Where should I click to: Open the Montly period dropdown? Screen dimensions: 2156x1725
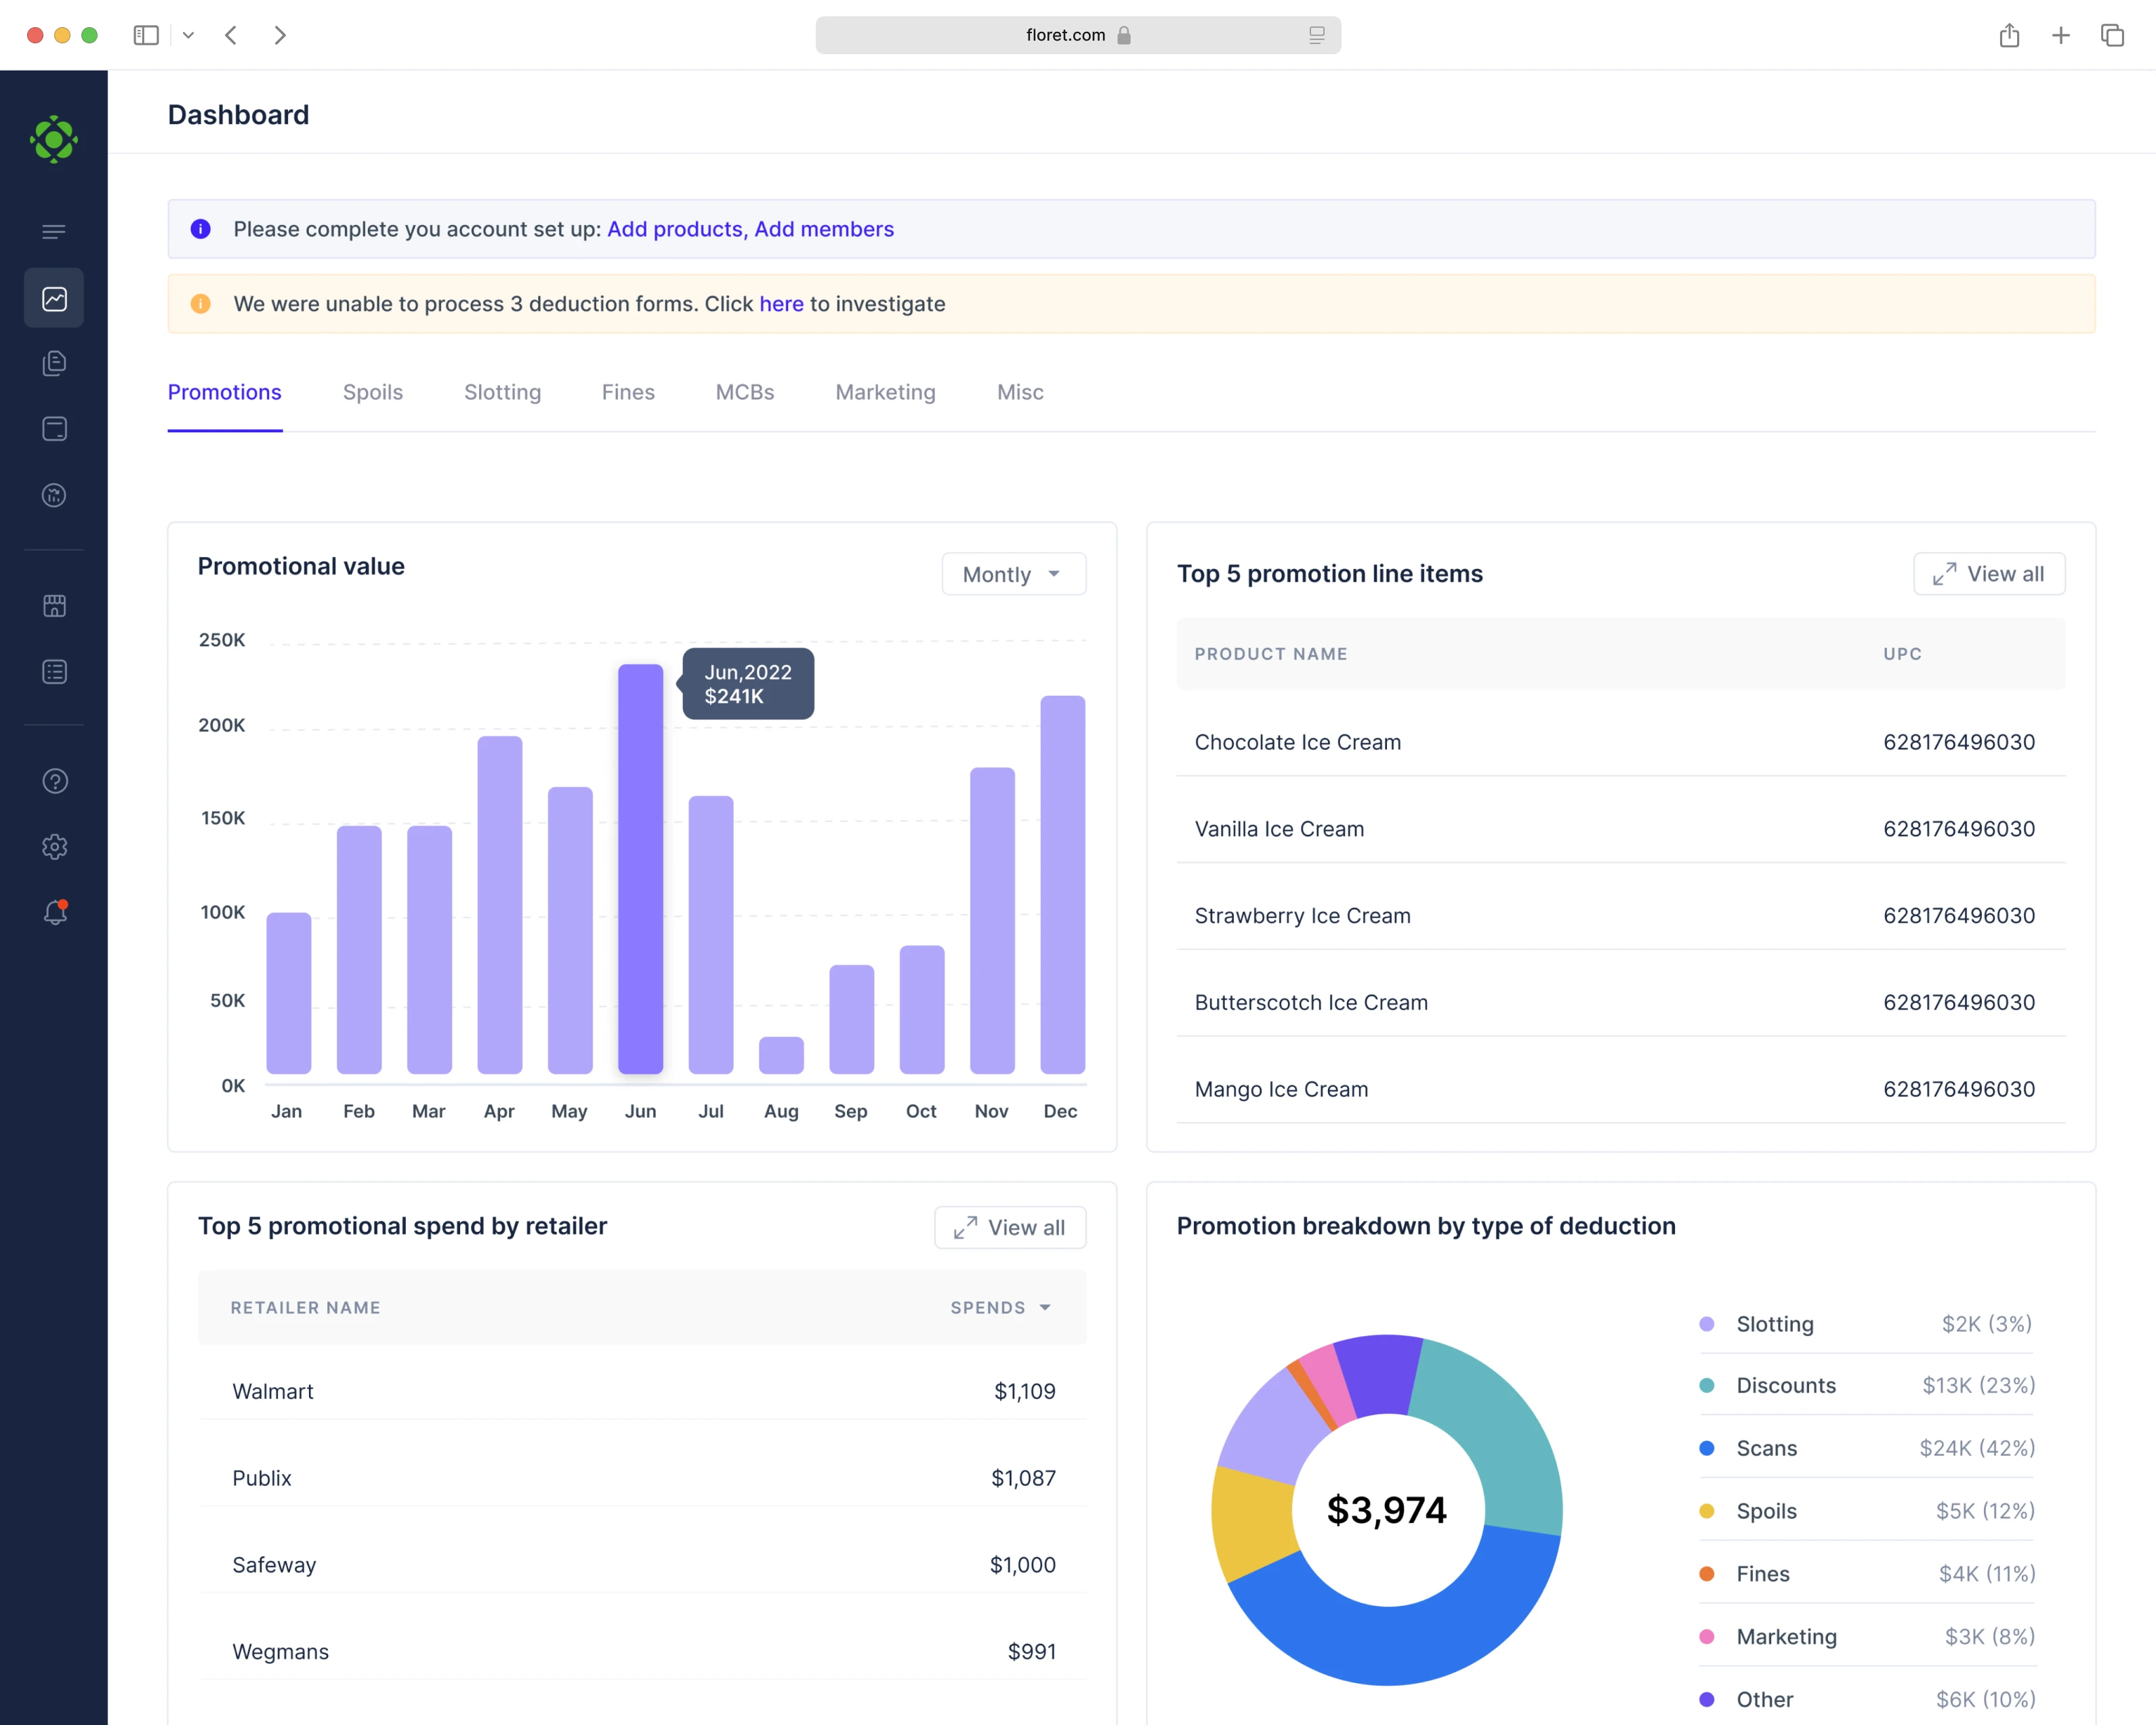click(x=1013, y=574)
